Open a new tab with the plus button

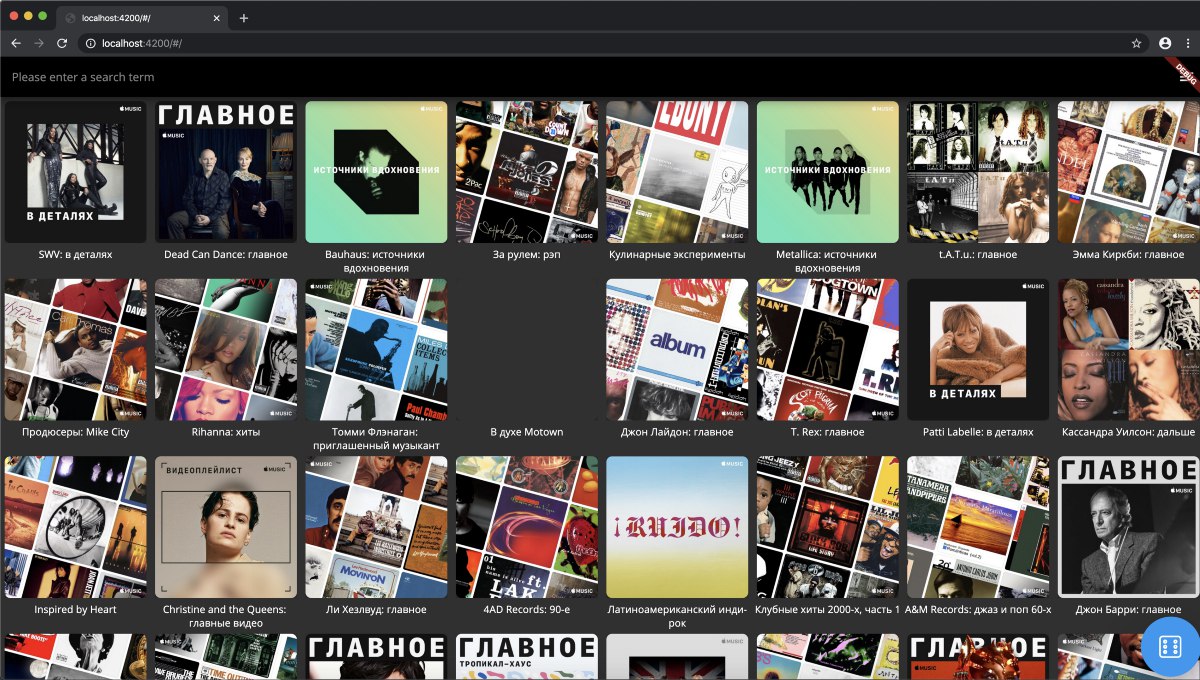tap(244, 18)
